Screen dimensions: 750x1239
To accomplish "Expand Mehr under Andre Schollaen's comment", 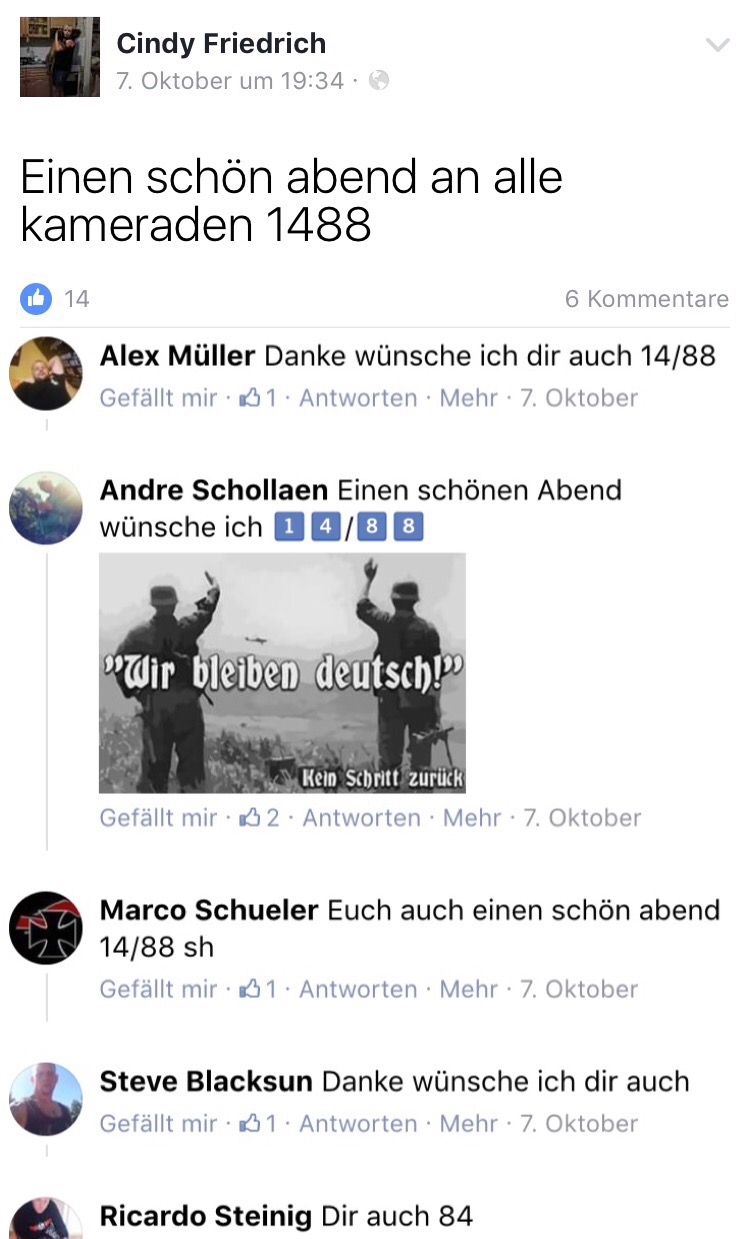I will [x=472, y=818].
